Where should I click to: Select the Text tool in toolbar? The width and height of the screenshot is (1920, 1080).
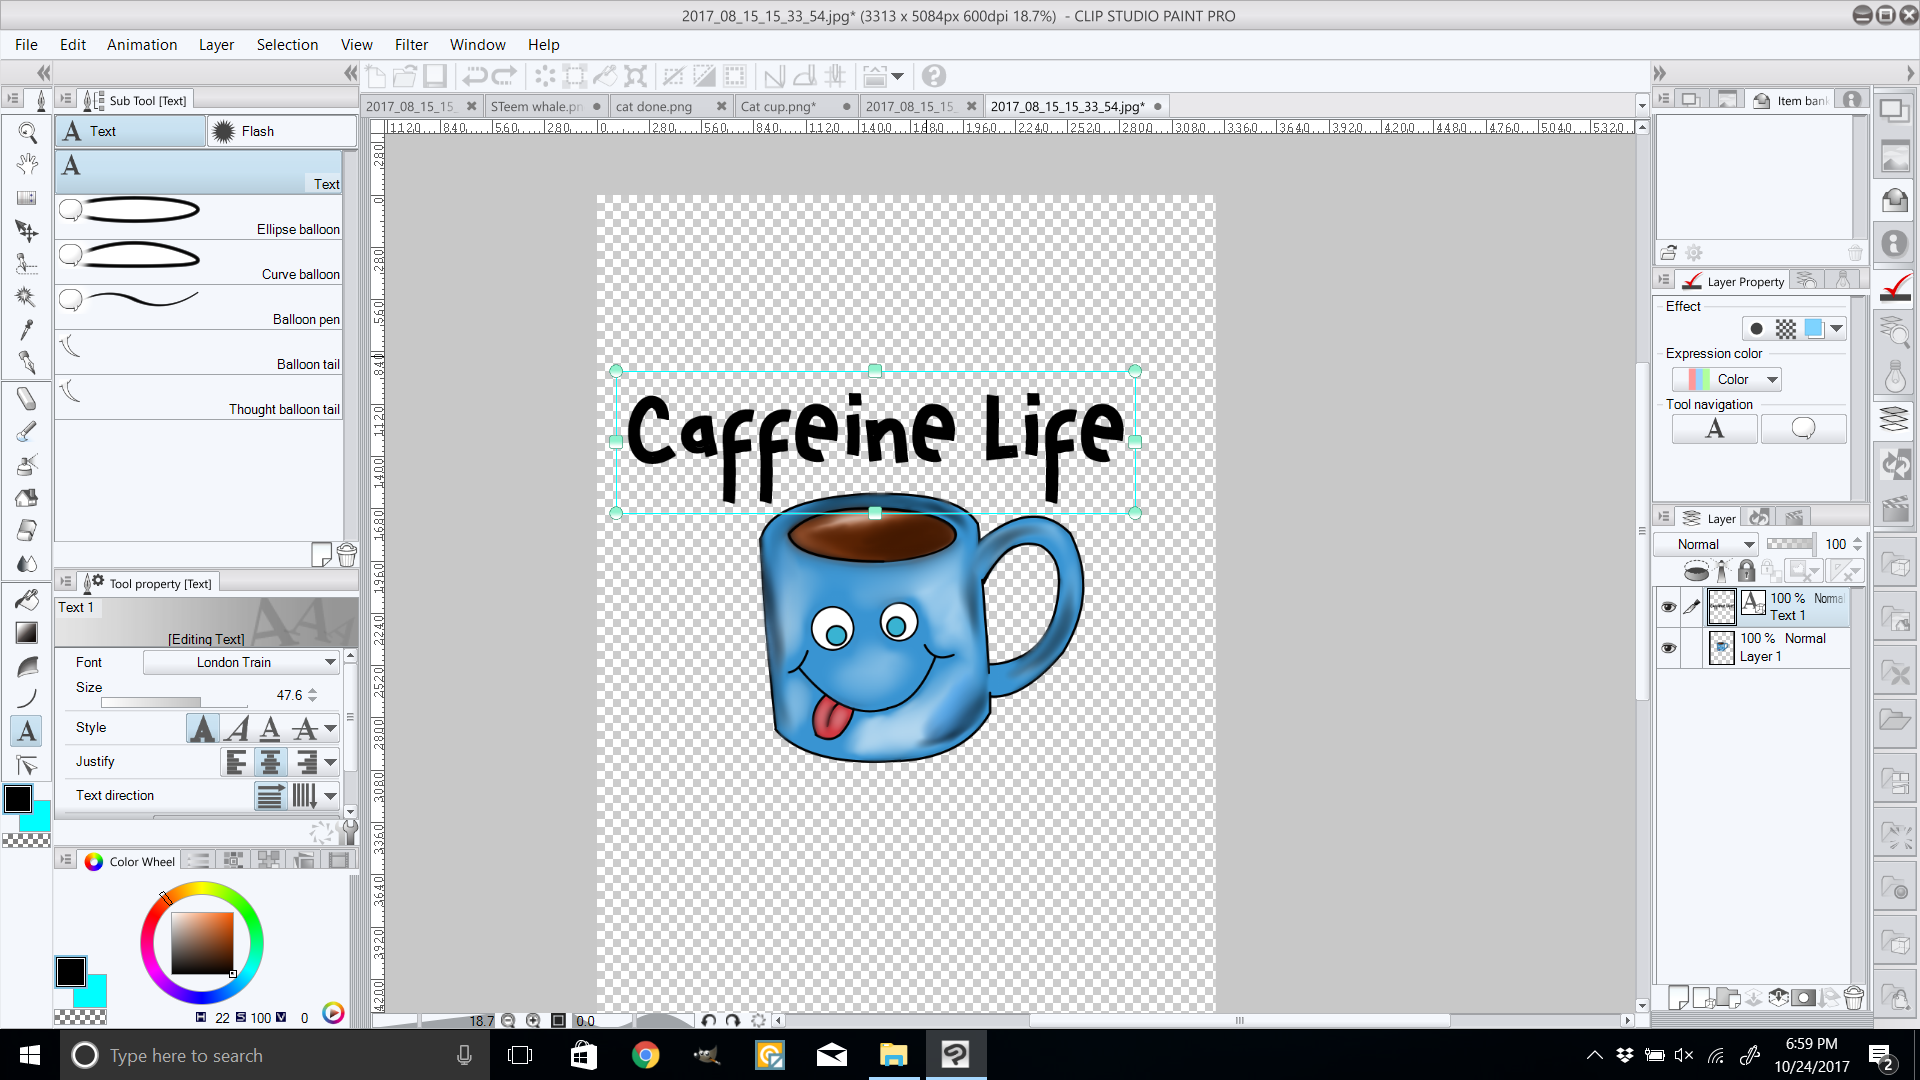click(x=27, y=731)
